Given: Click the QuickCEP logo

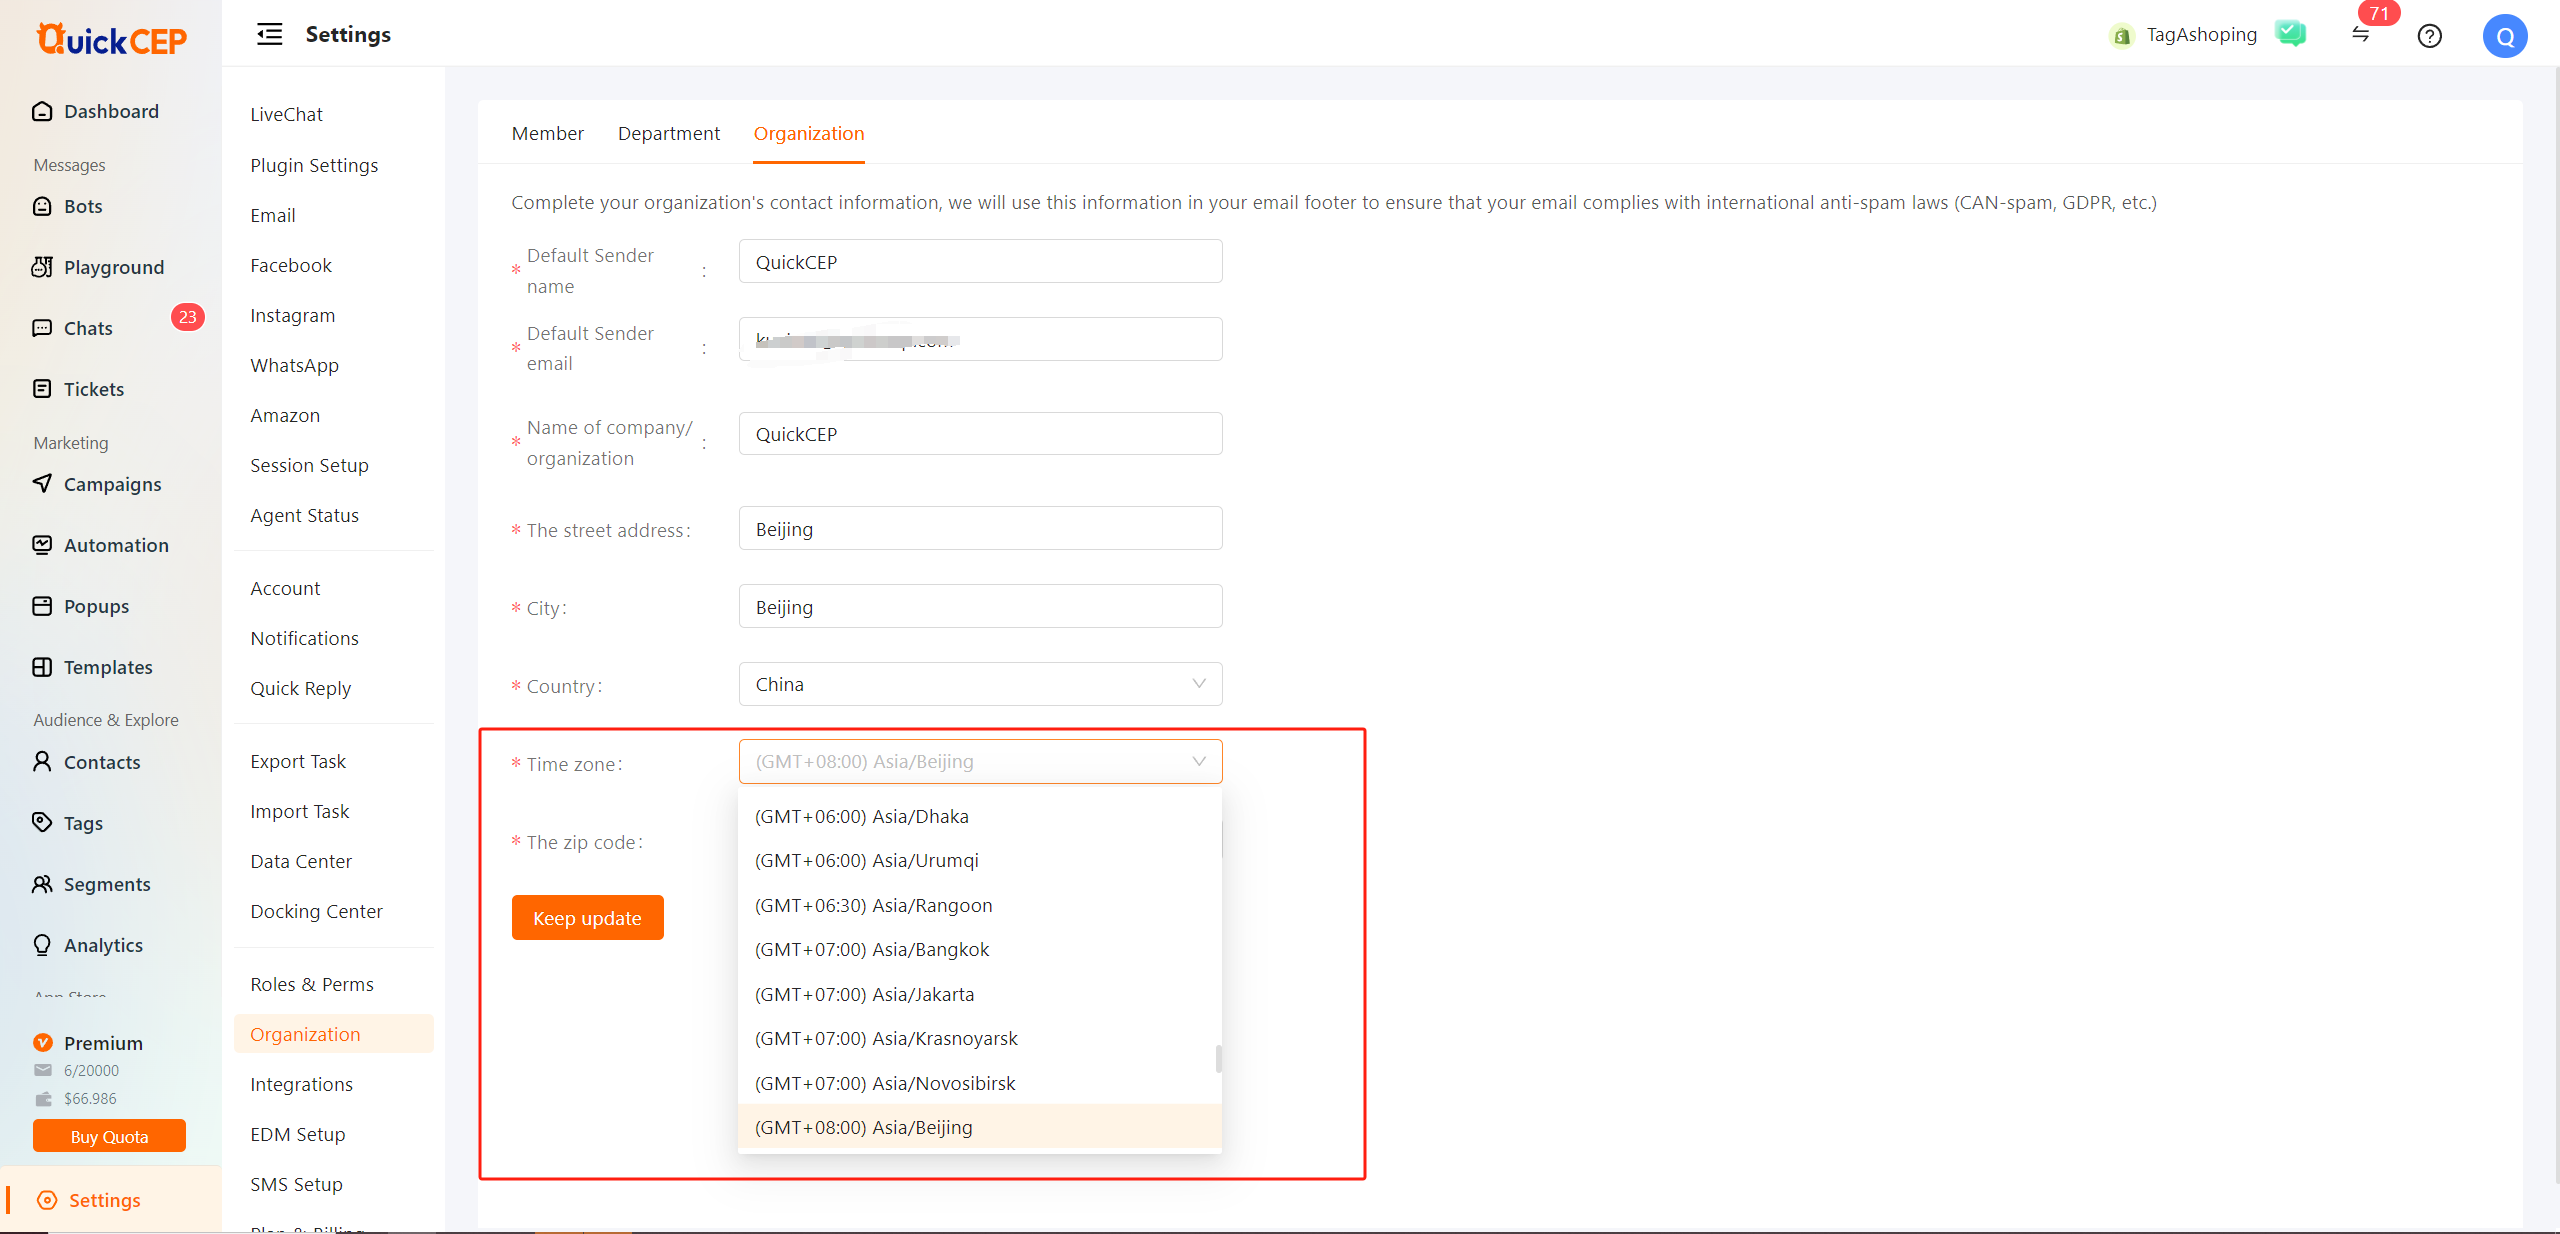Looking at the screenshot, I should click(x=111, y=38).
